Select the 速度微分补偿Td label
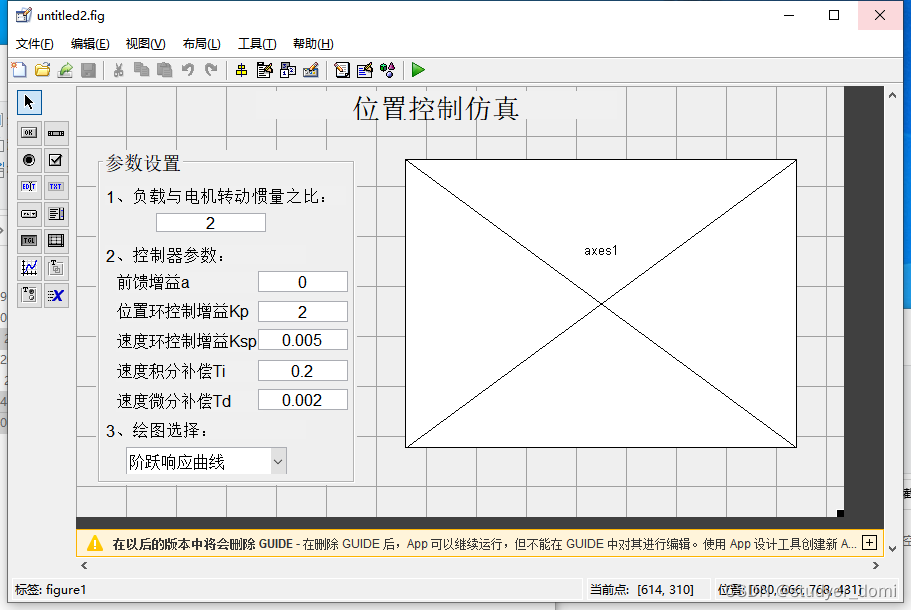Screen dimensions: 911x610 (174, 401)
